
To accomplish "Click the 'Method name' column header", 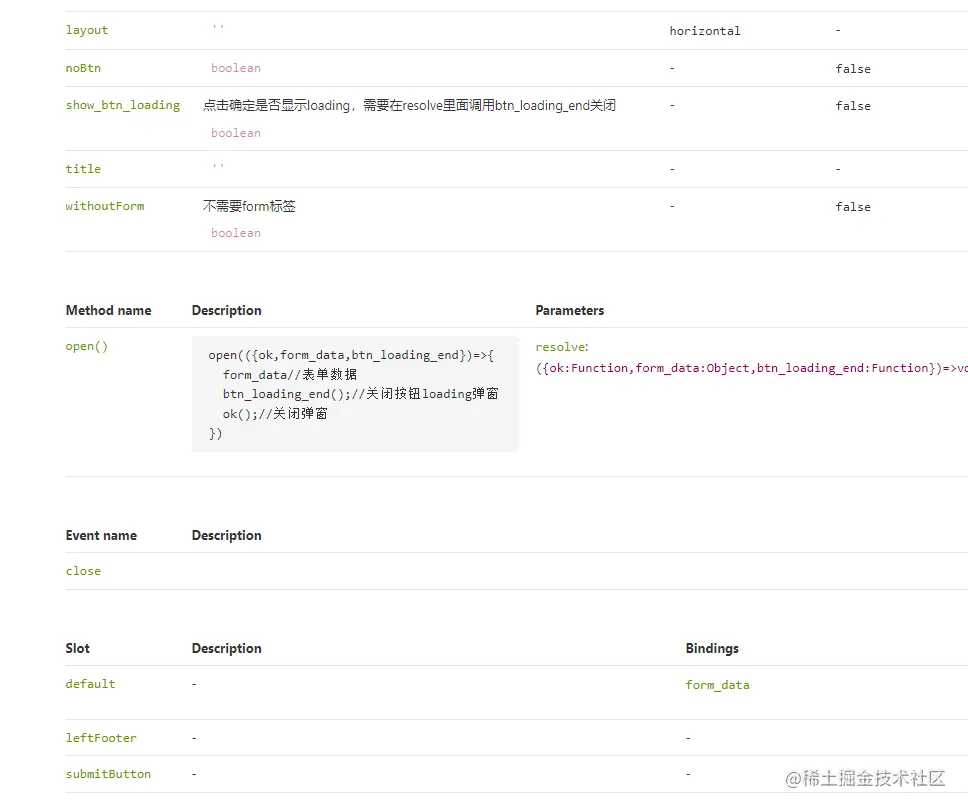I will [x=109, y=310].
